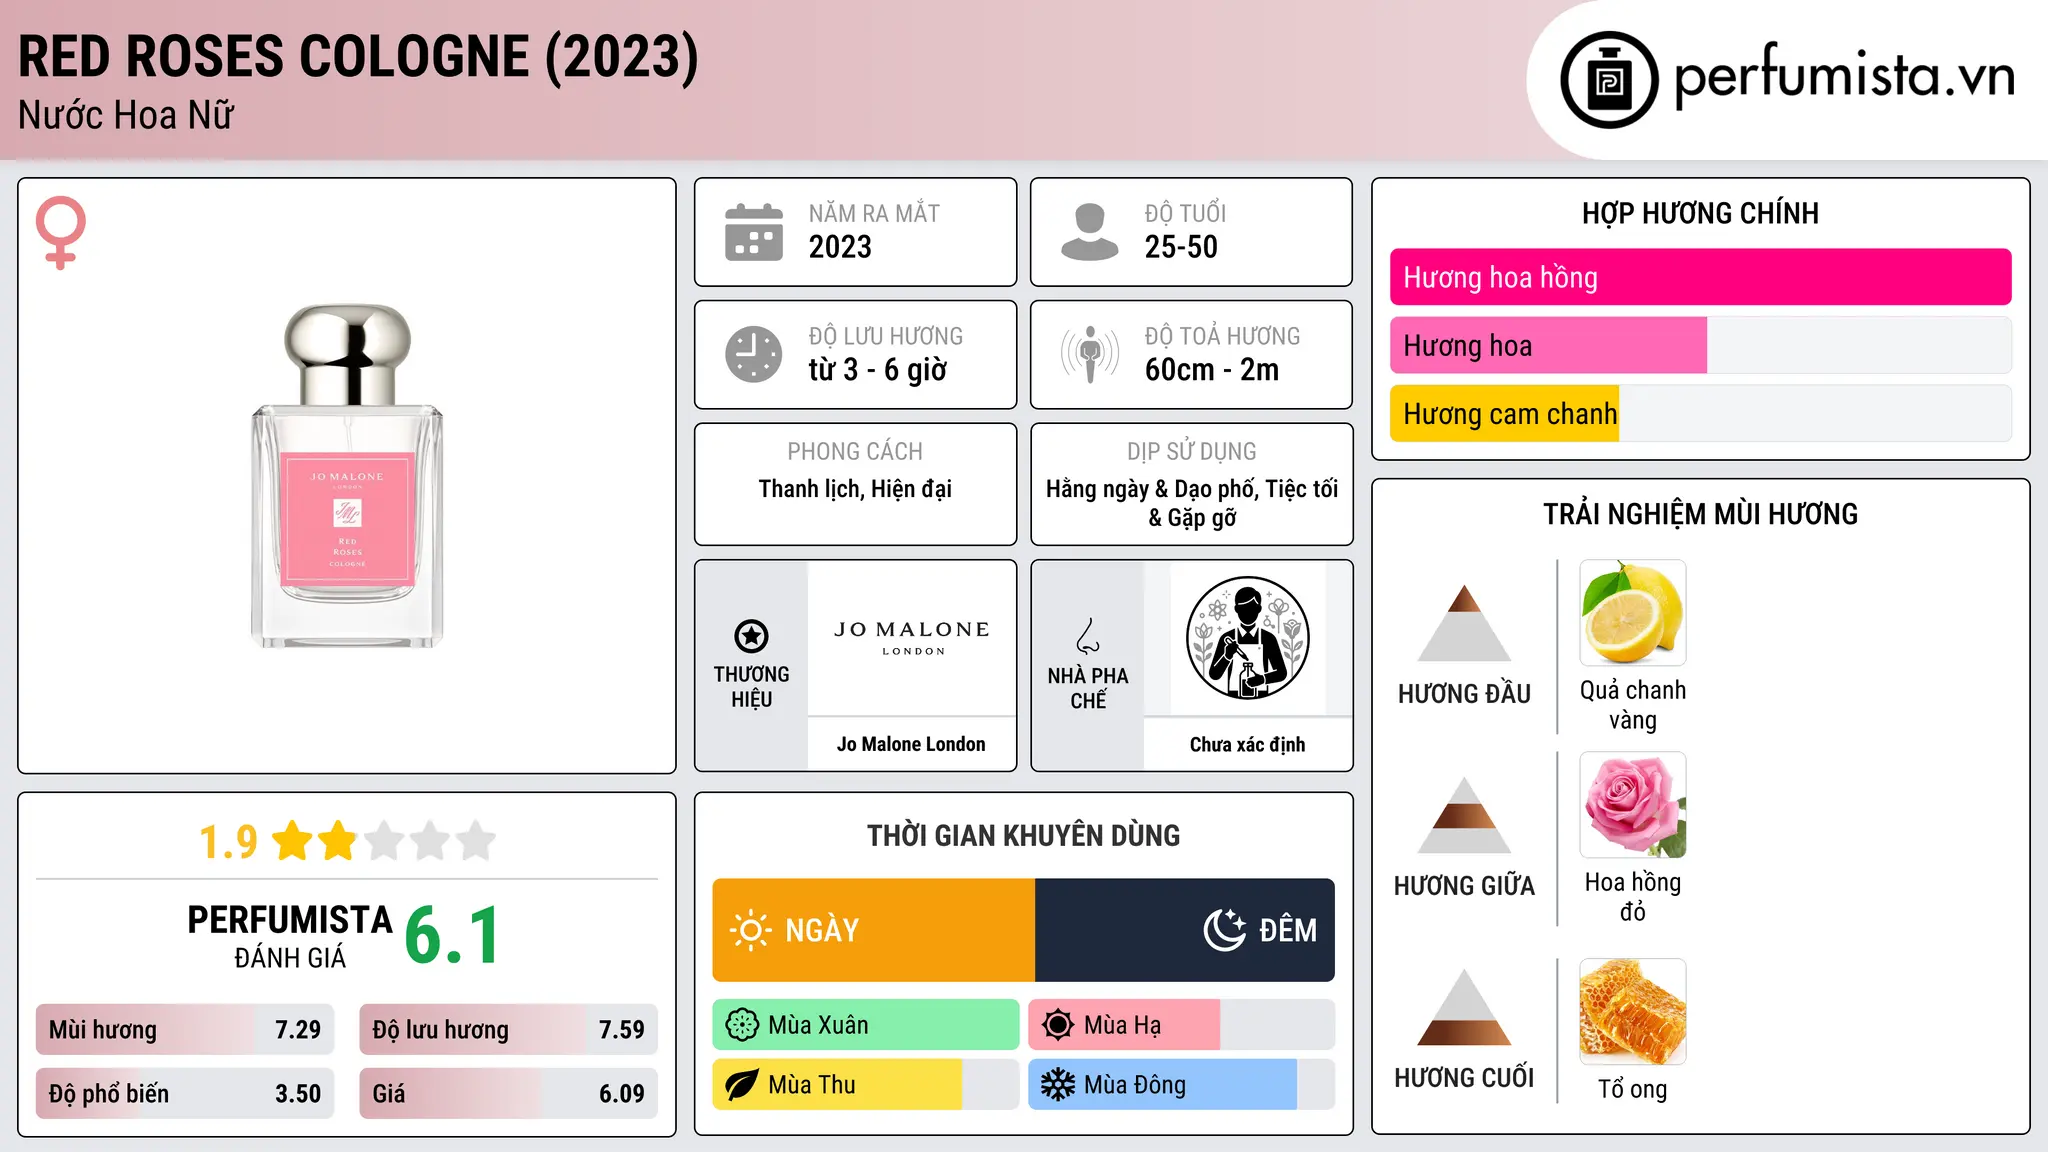Click the sillage icon beside Độ toả hương
Viewport: 2048px width, 1152px height.
pyautogui.click(x=1090, y=354)
